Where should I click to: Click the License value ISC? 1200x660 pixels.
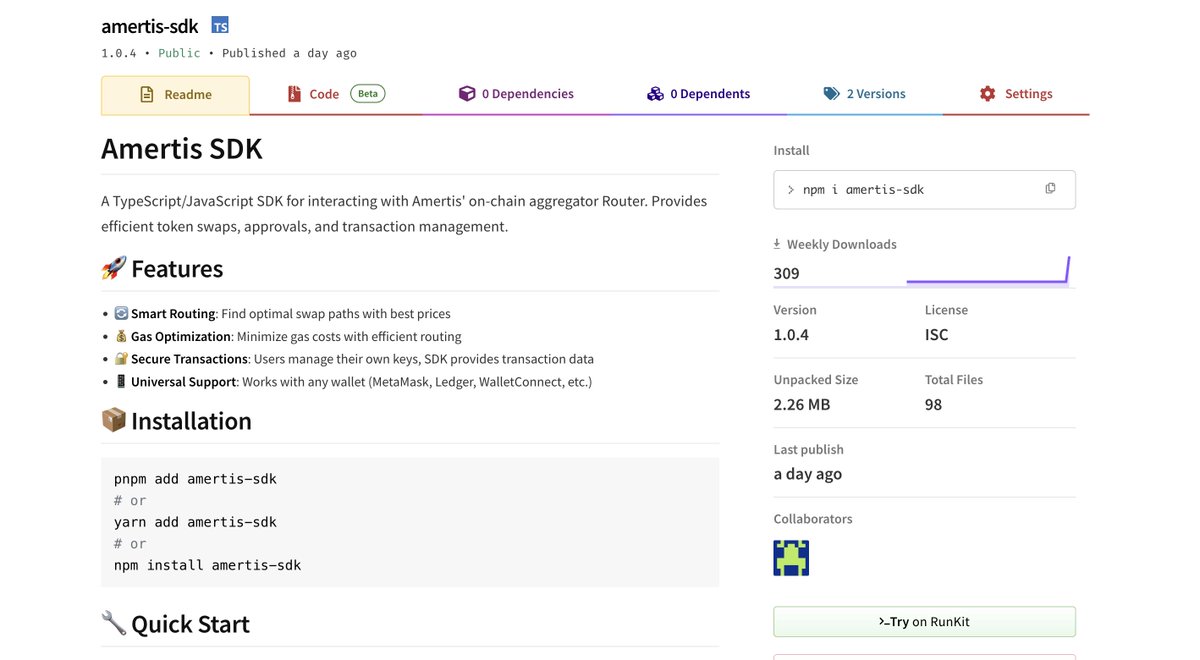[936, 335]
